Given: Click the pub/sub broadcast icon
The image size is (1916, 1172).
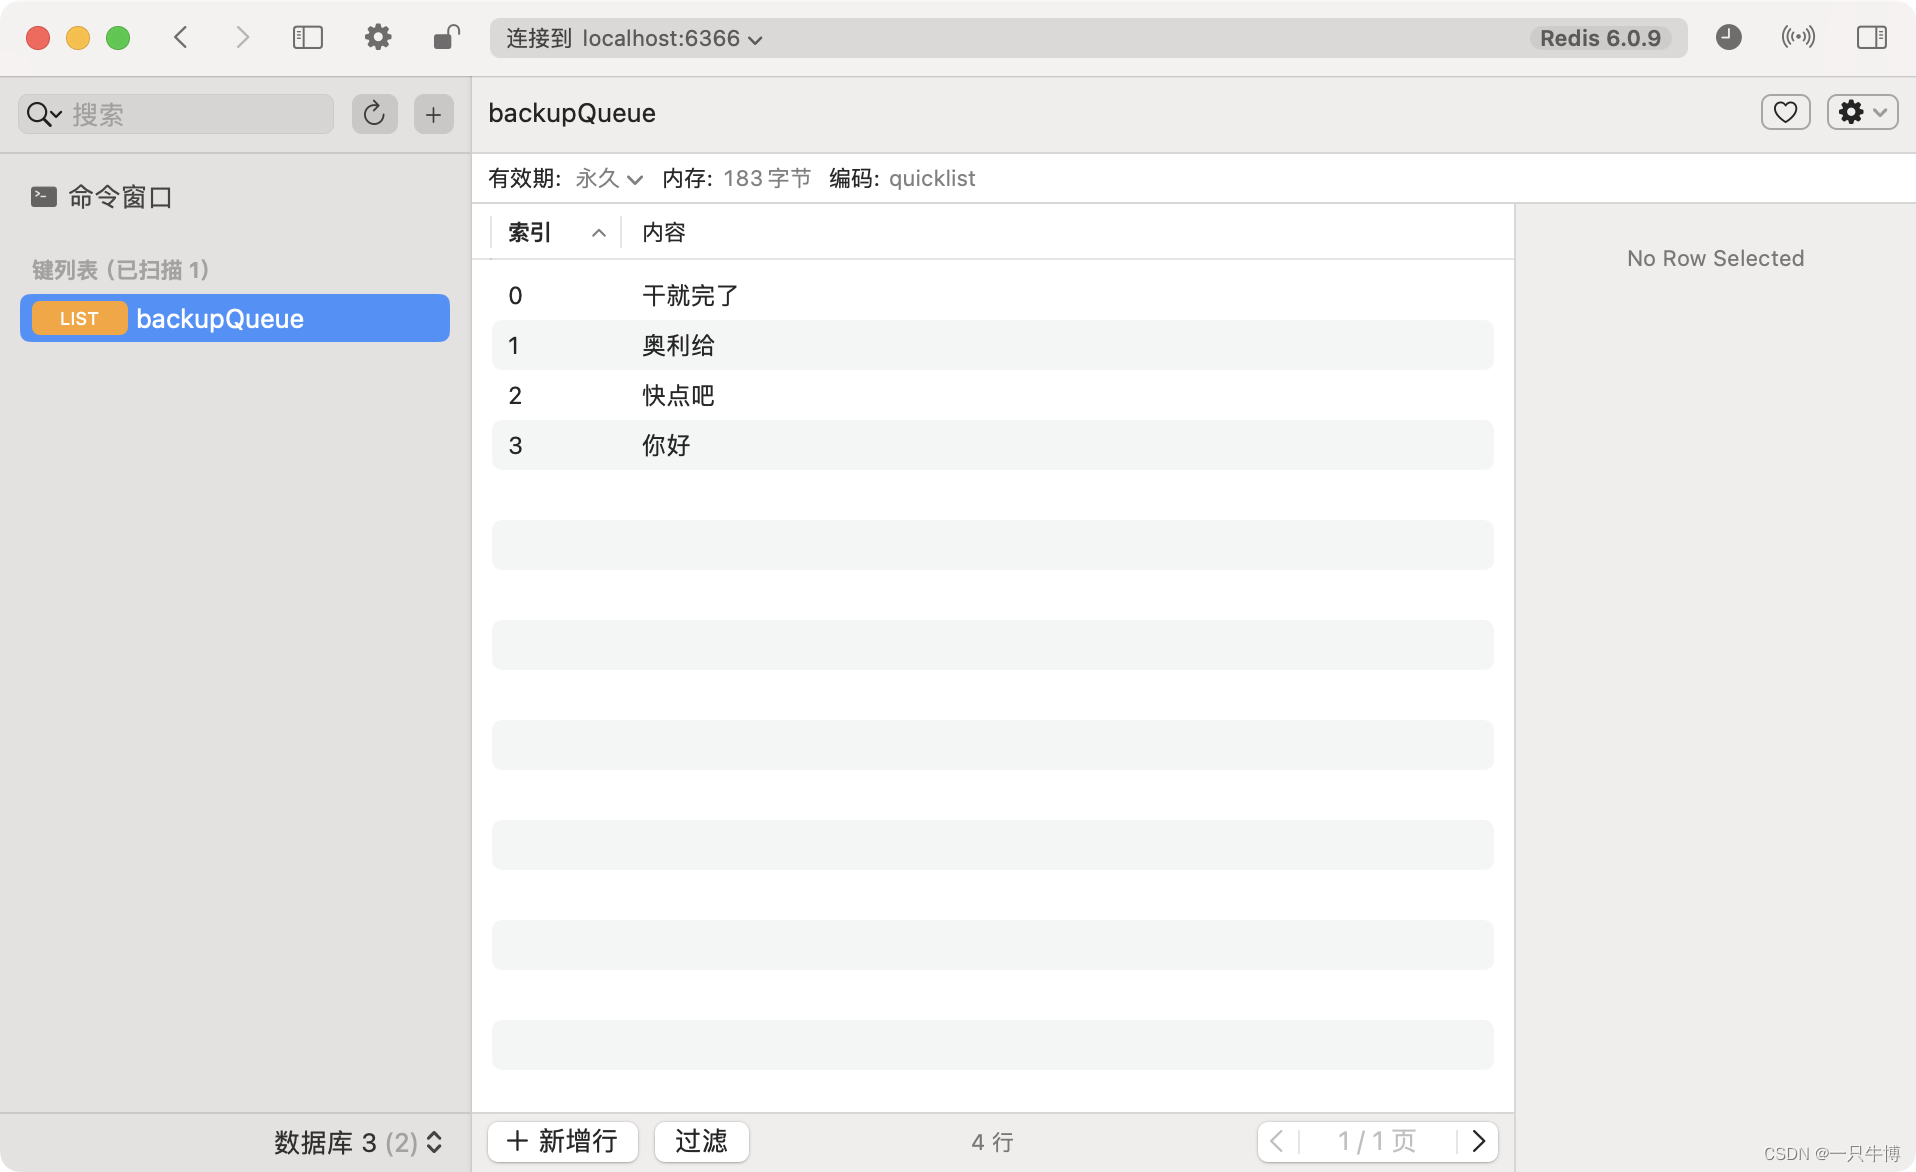Looking at the screenshot, I should pos(1797,38).
